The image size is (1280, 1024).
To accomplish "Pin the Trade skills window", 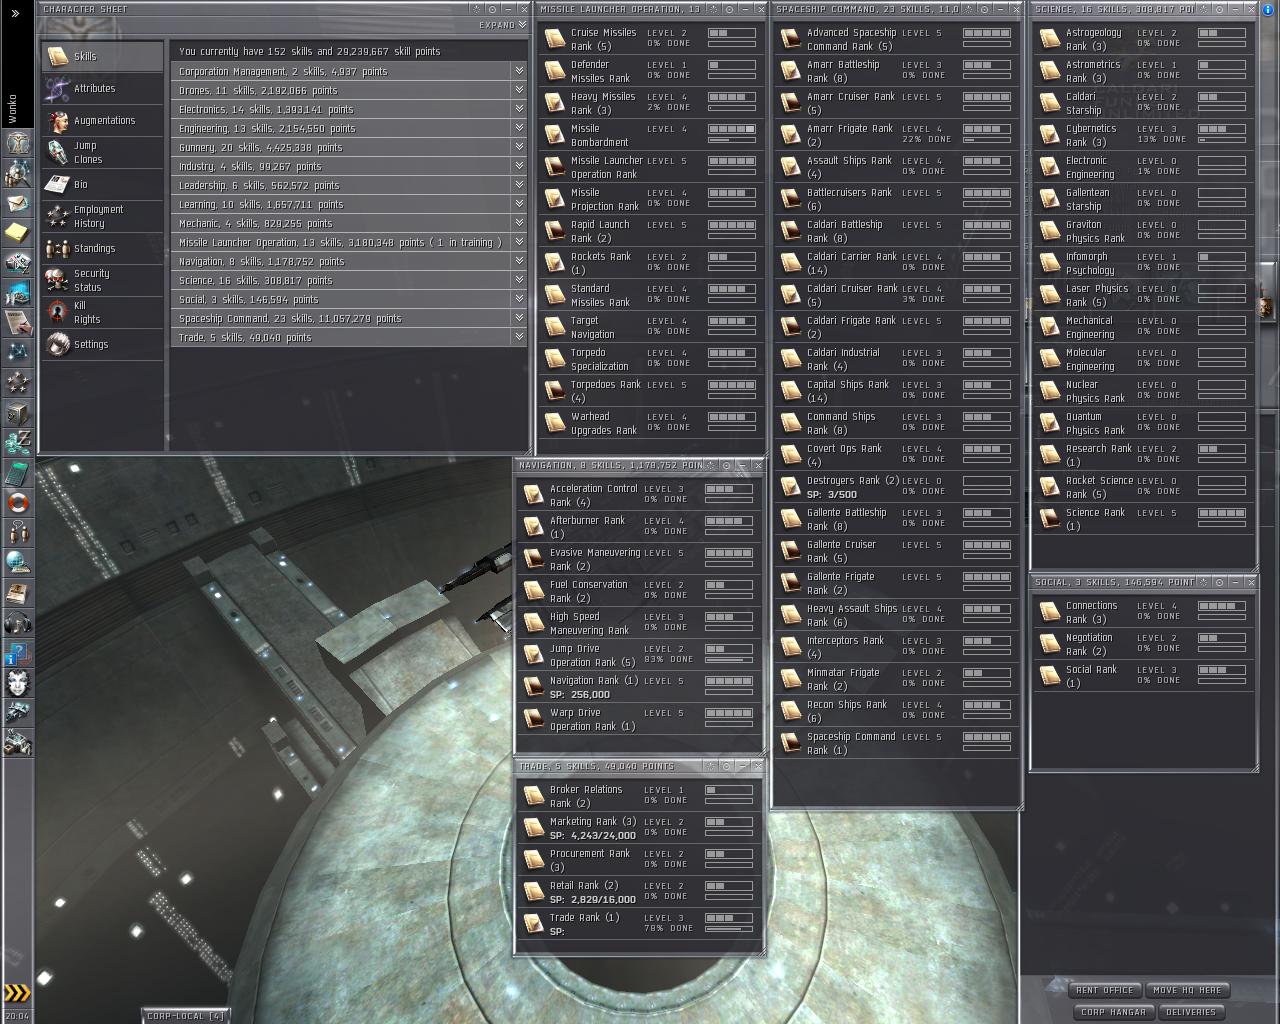I will (726, 766).
